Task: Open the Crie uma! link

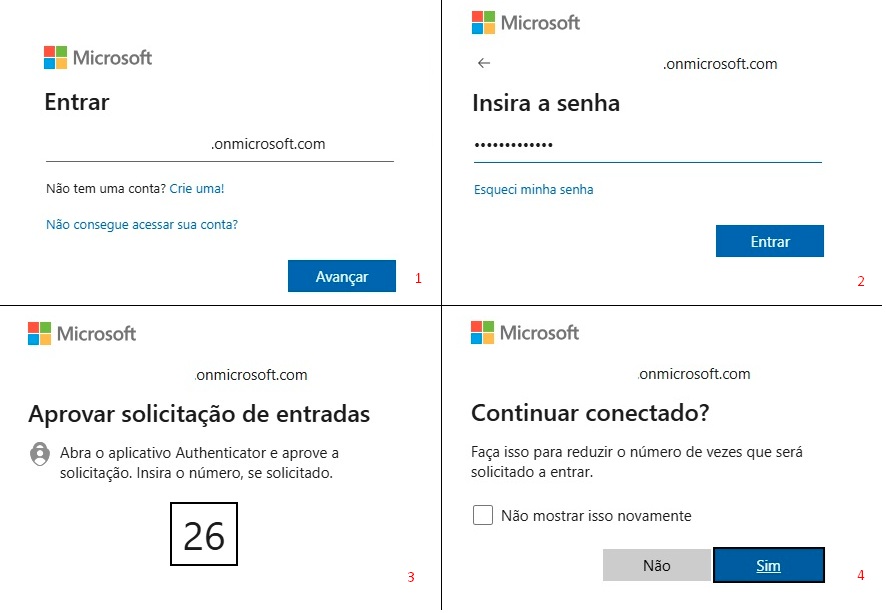Action: (197, 189)
